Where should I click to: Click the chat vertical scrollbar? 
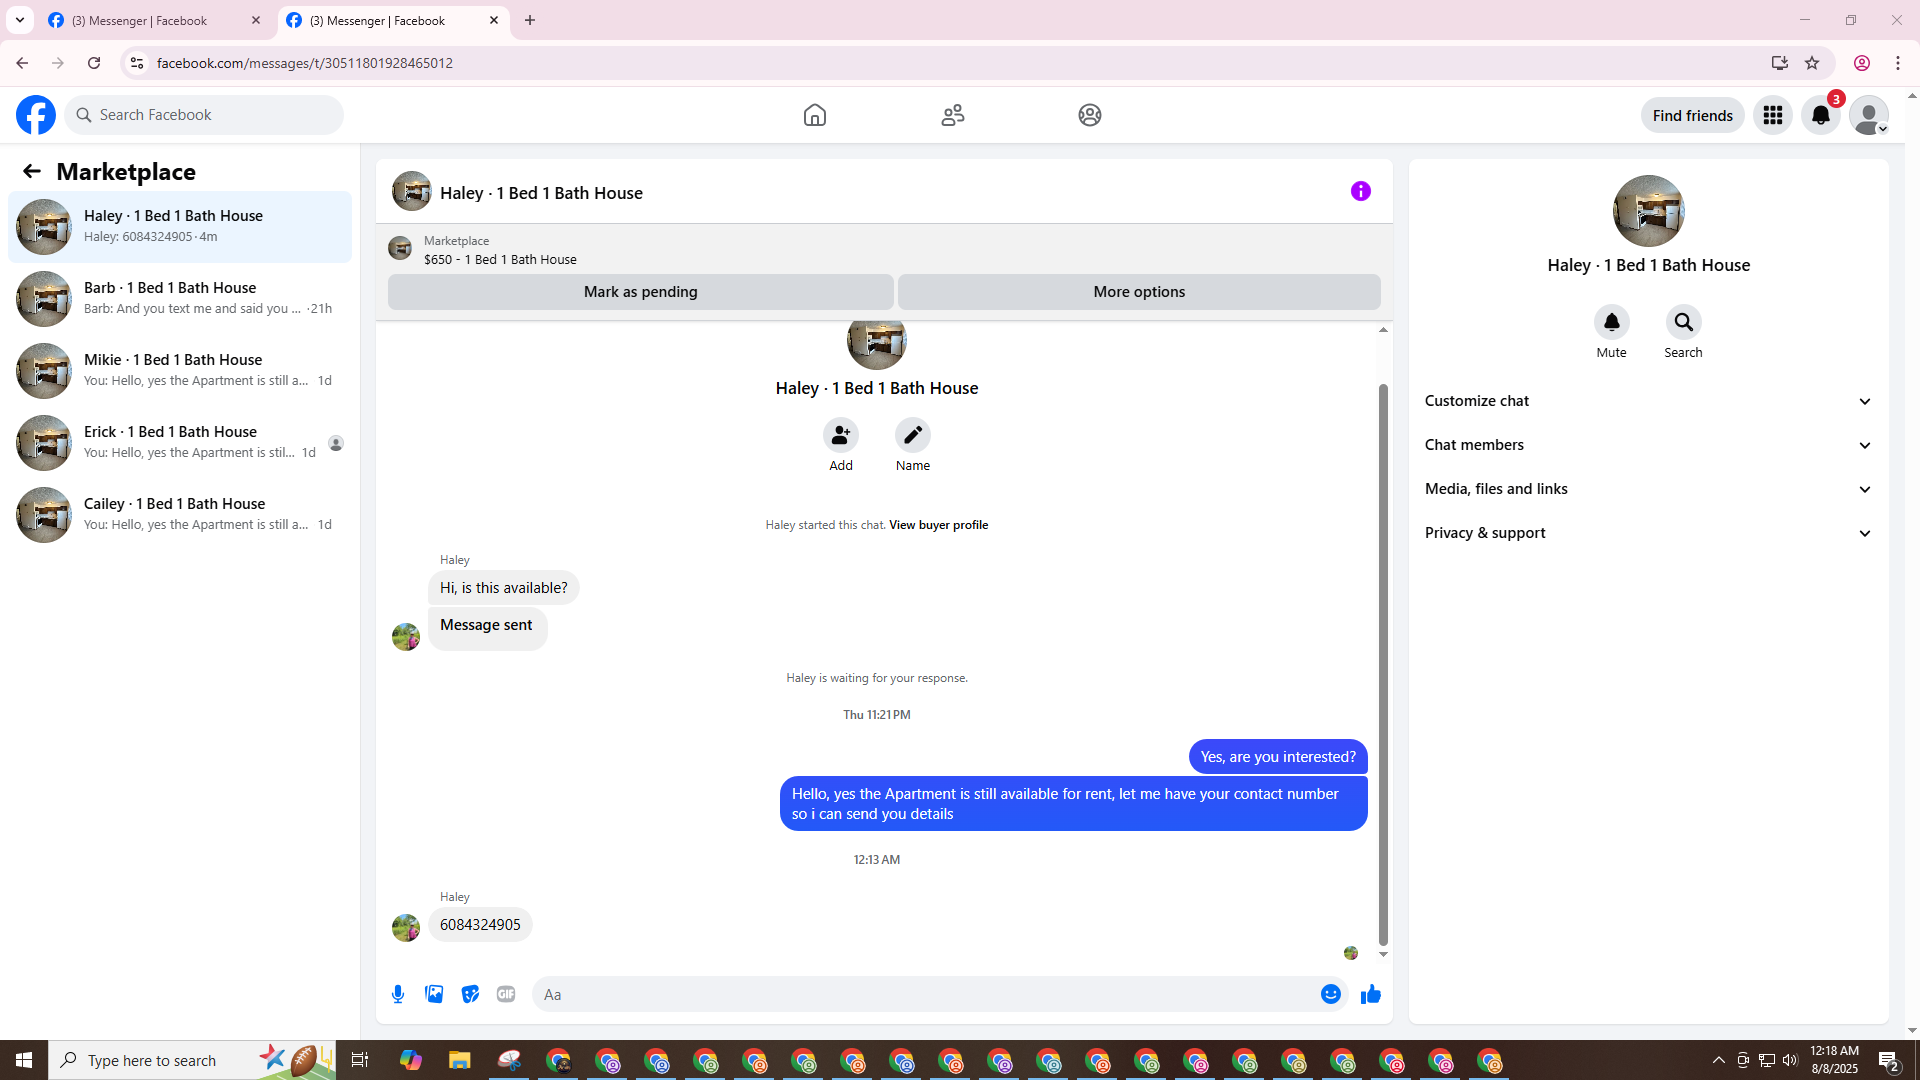coord(1383,660)
